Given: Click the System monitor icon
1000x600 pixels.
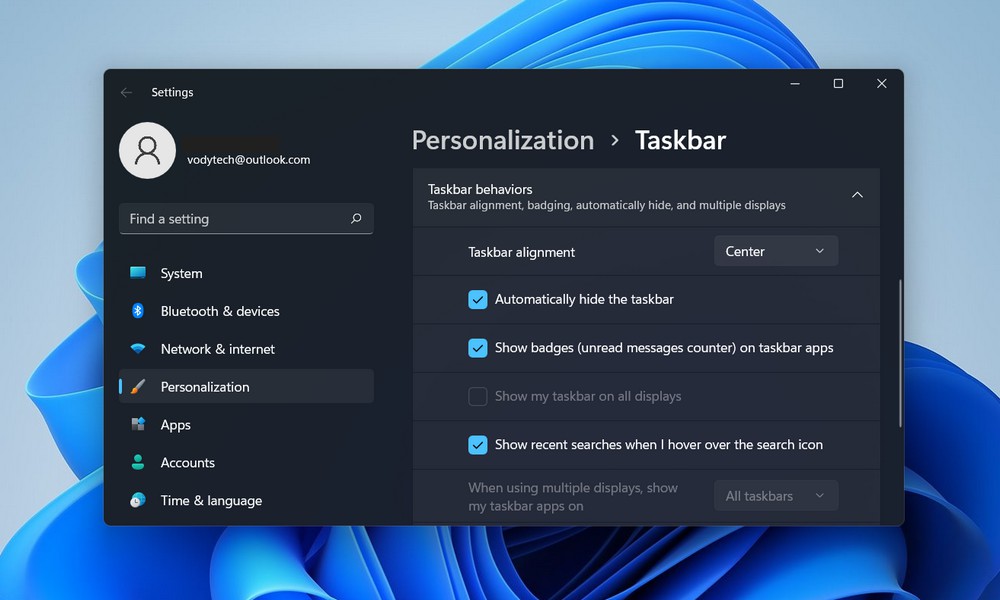Looking at the screenshot, I should click(138, 273).
